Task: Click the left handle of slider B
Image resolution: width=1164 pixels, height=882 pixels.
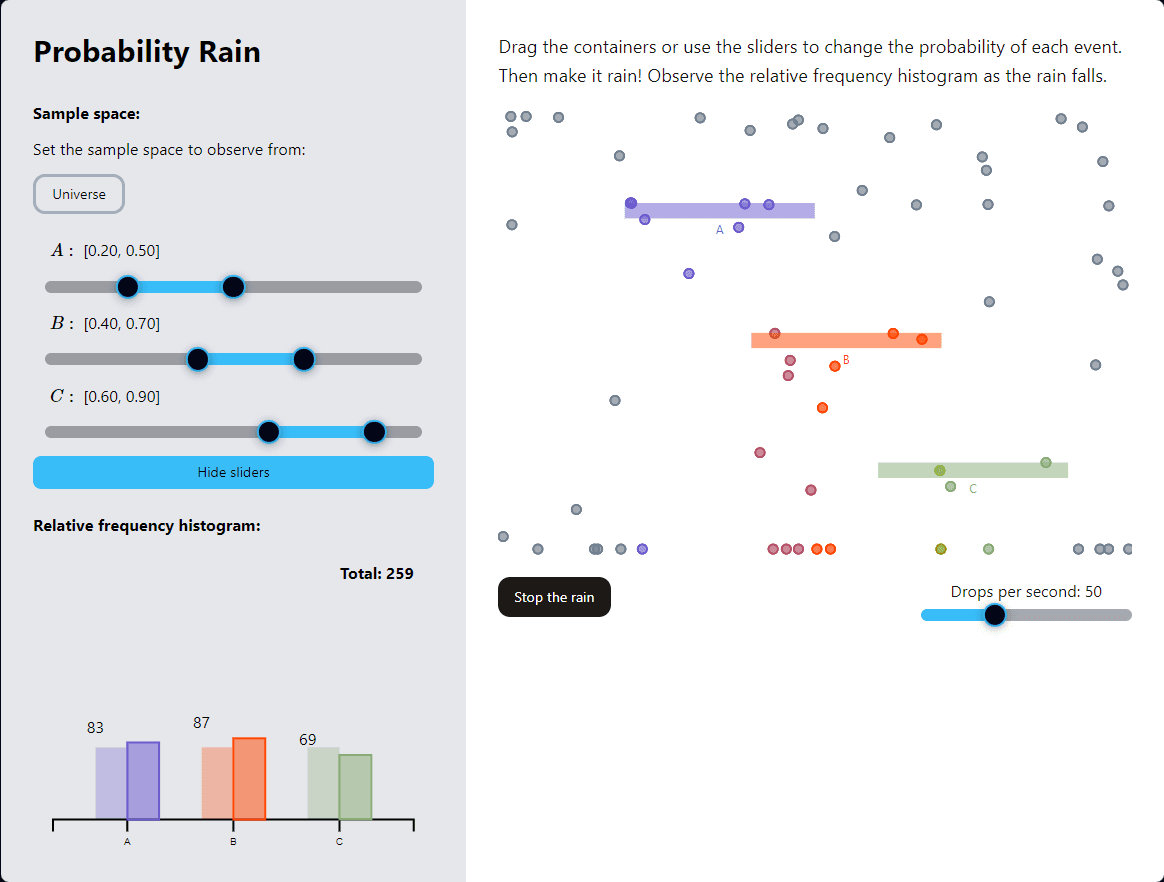Action: [197, 359]
